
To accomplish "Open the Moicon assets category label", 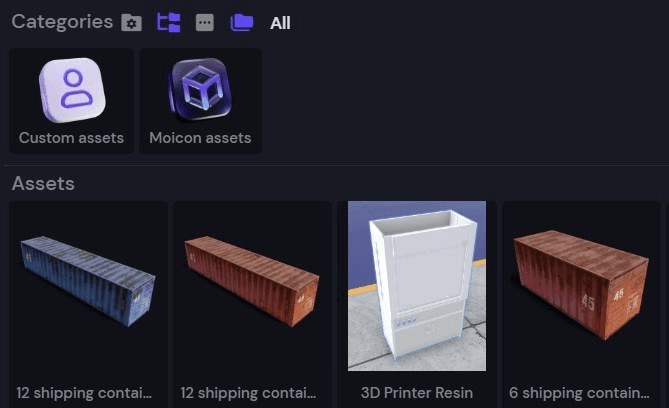I will [200, 138].
